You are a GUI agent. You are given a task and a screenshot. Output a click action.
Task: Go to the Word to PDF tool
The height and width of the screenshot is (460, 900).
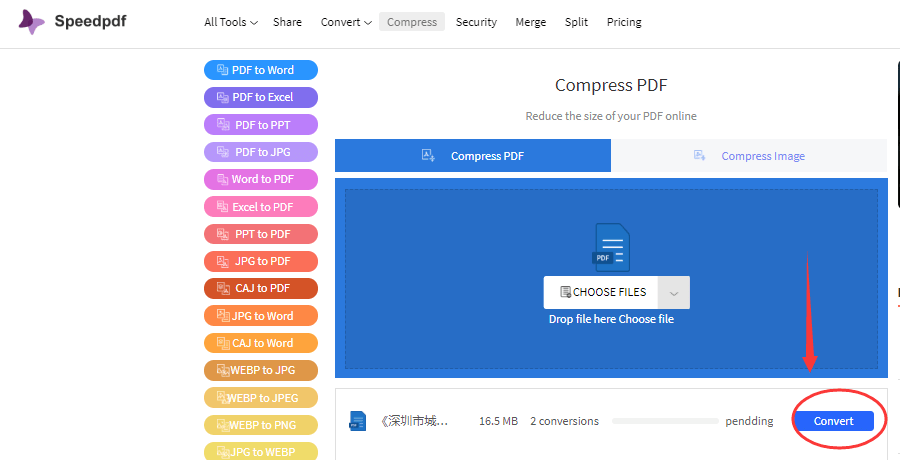coord(261,179)
